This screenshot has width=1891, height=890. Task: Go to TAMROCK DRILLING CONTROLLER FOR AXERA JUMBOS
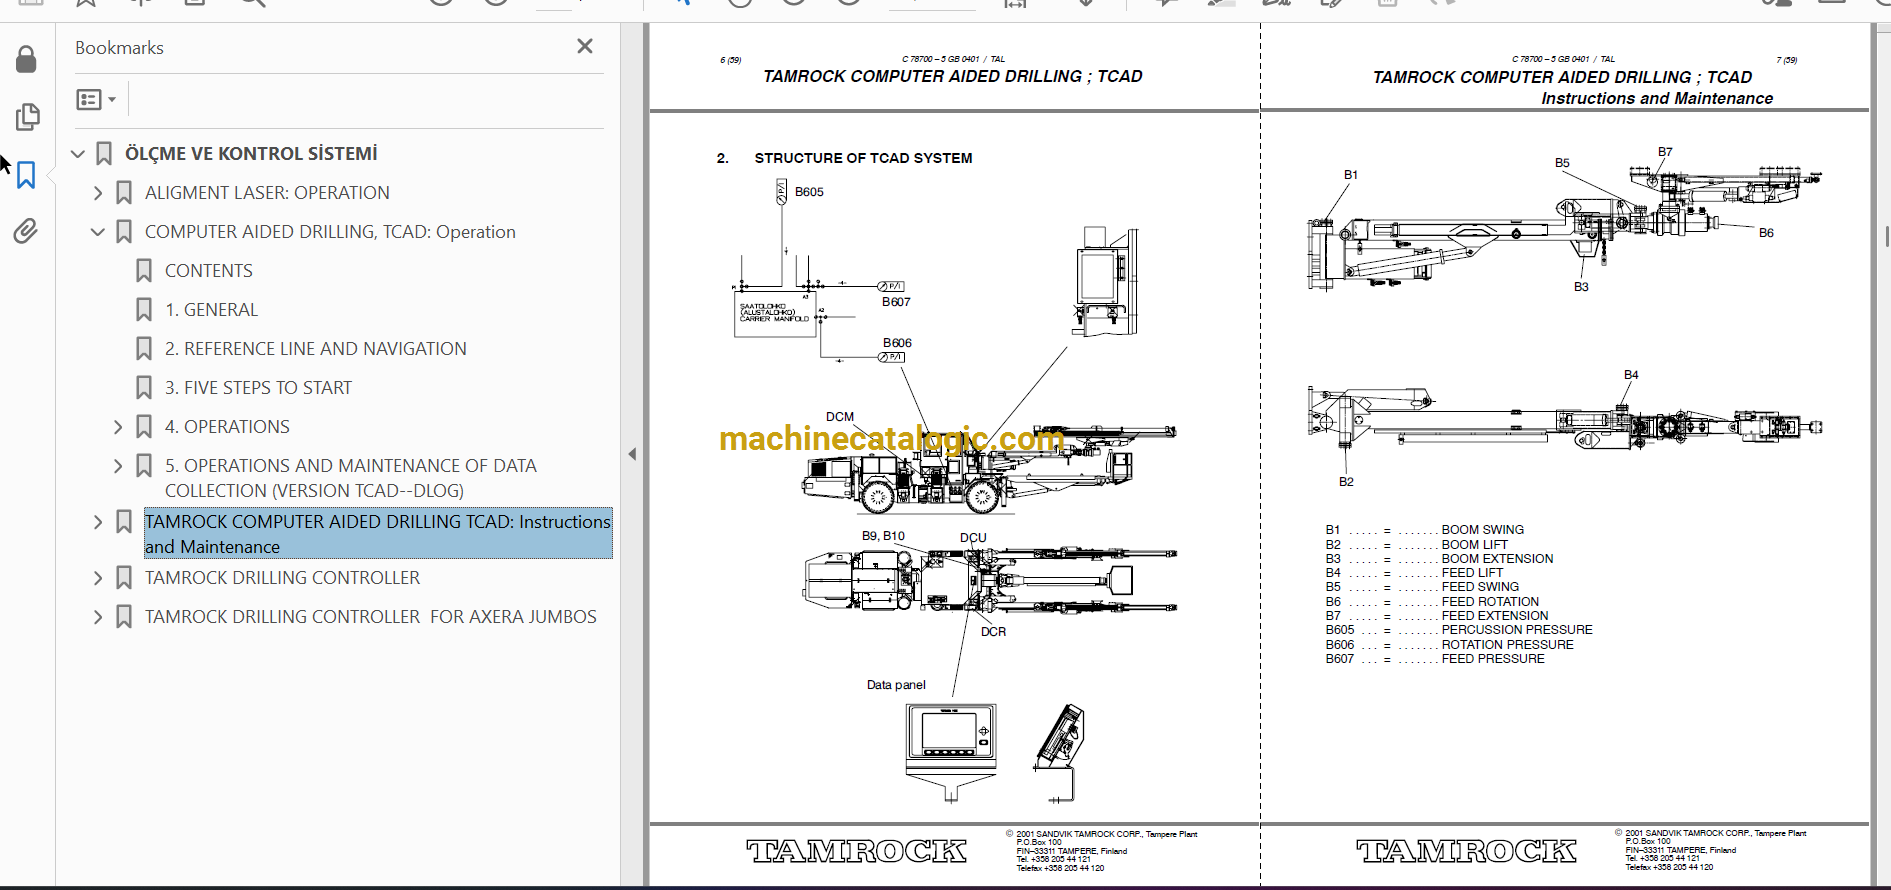(371, 617)
